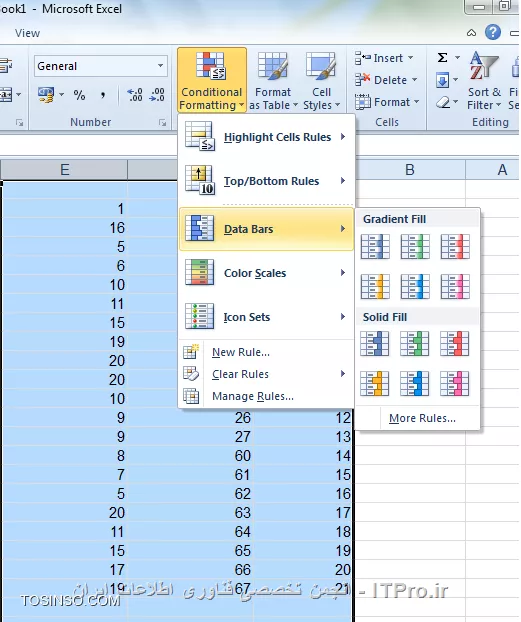
Task: Click the cell containing 66
Action: (190, 570)
